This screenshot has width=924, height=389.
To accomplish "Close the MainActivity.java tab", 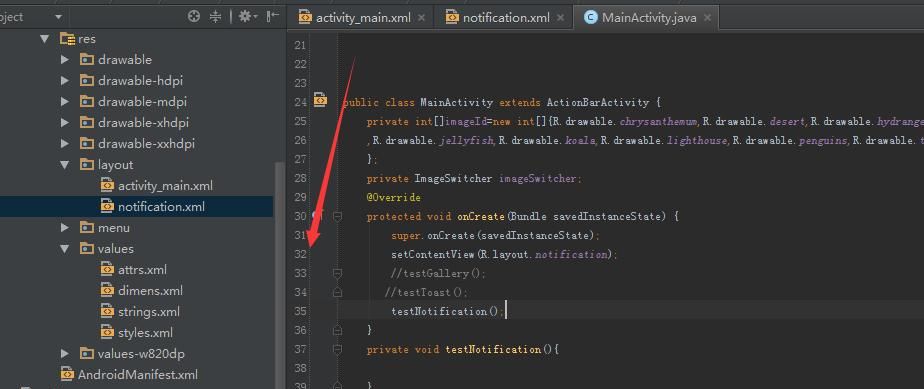I will click(x=707, y=18).
